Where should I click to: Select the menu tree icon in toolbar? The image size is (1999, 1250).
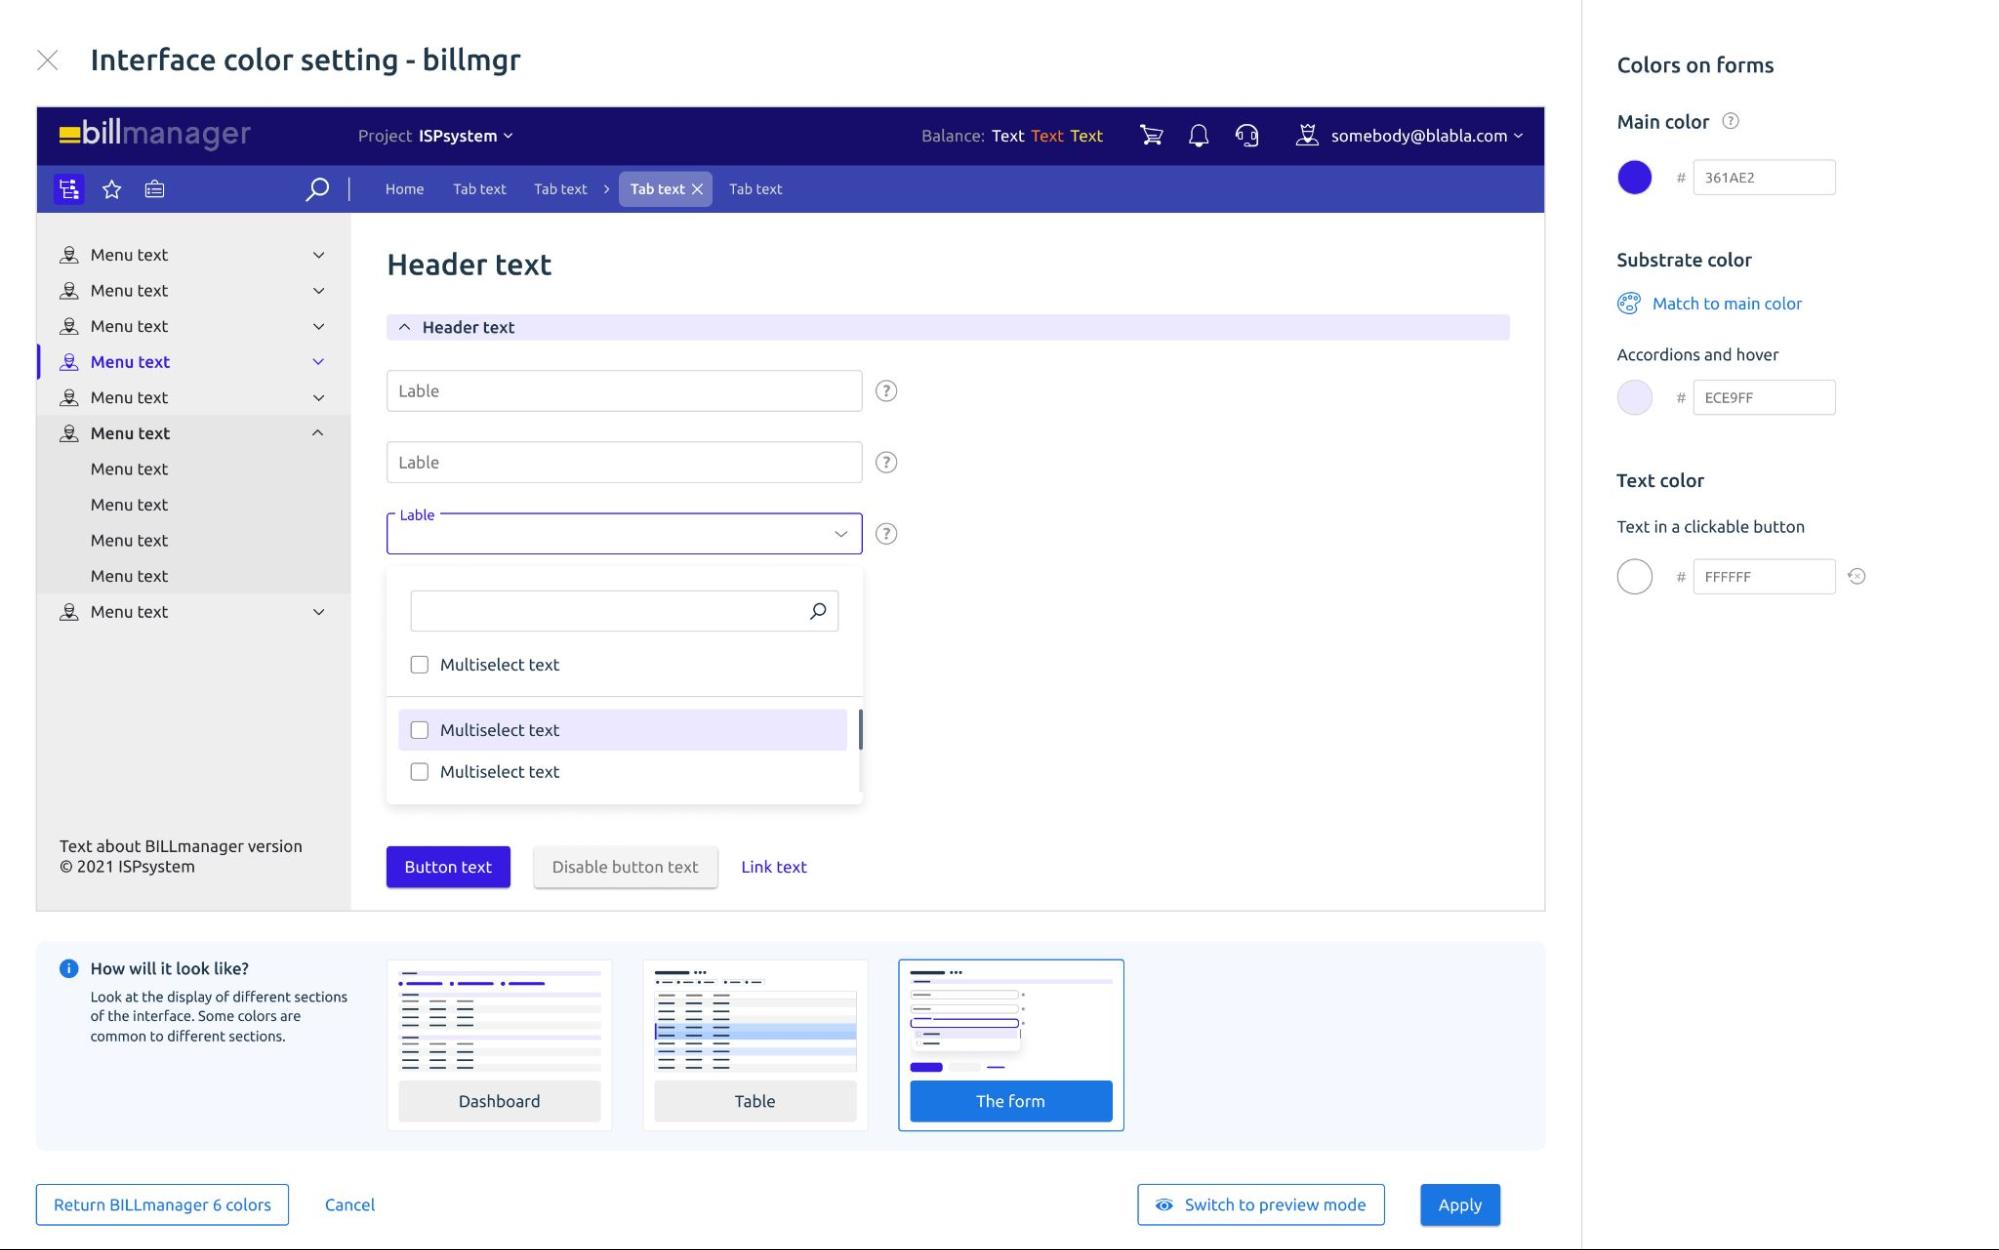(68, 189)
